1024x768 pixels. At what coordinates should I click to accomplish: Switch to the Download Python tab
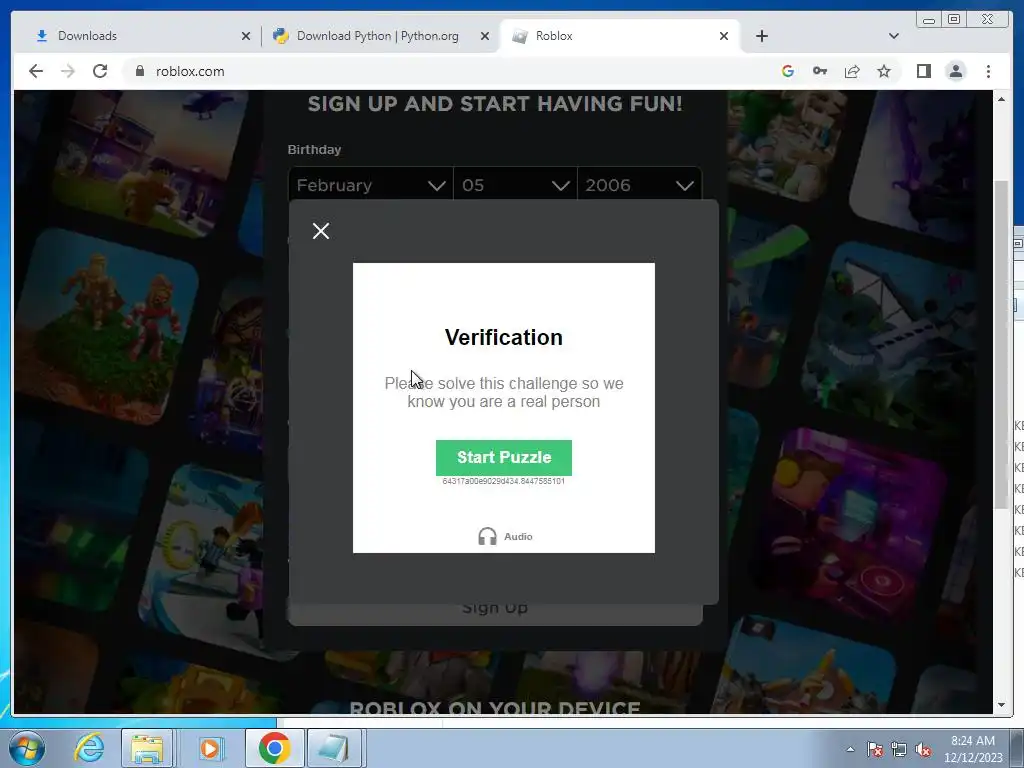[x=377, y=36]
